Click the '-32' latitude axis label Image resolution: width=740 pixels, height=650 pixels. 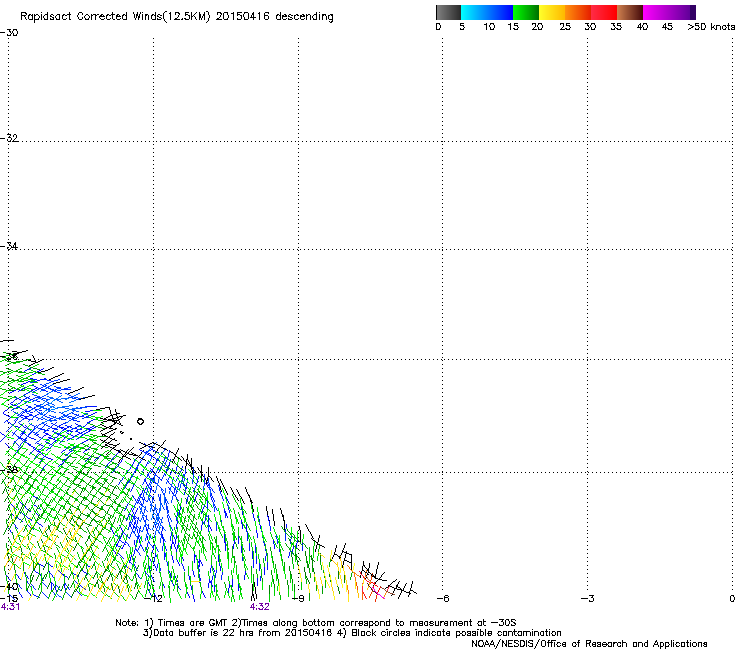pos(9,138)
